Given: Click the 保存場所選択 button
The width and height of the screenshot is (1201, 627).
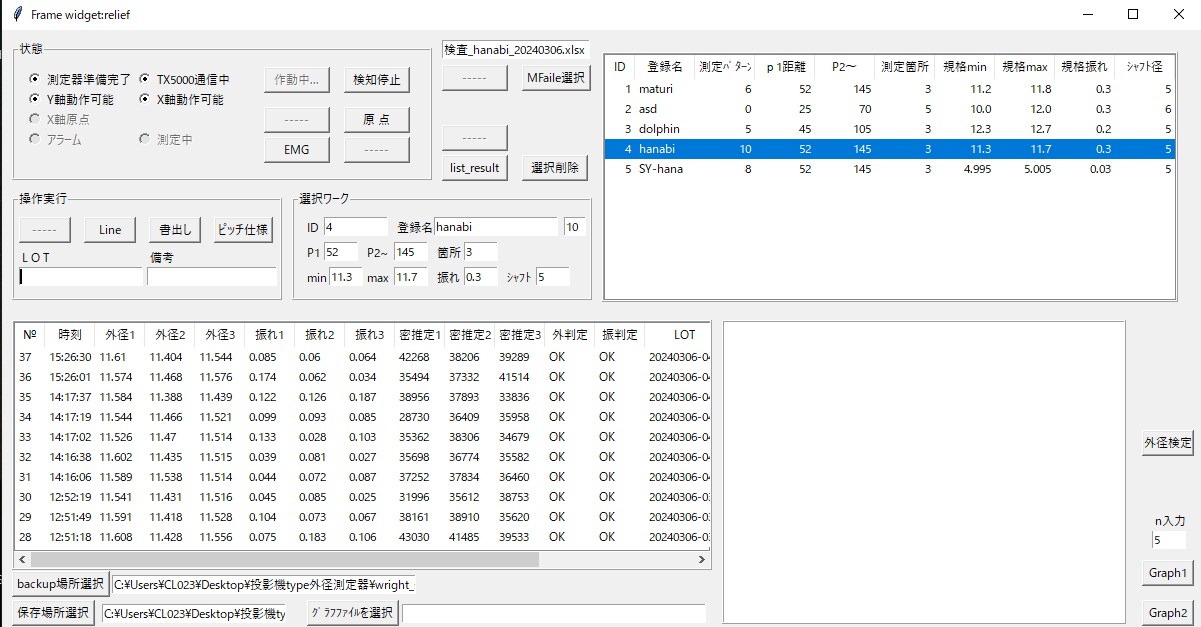Looking at the screenshot, I should point(54,613).
